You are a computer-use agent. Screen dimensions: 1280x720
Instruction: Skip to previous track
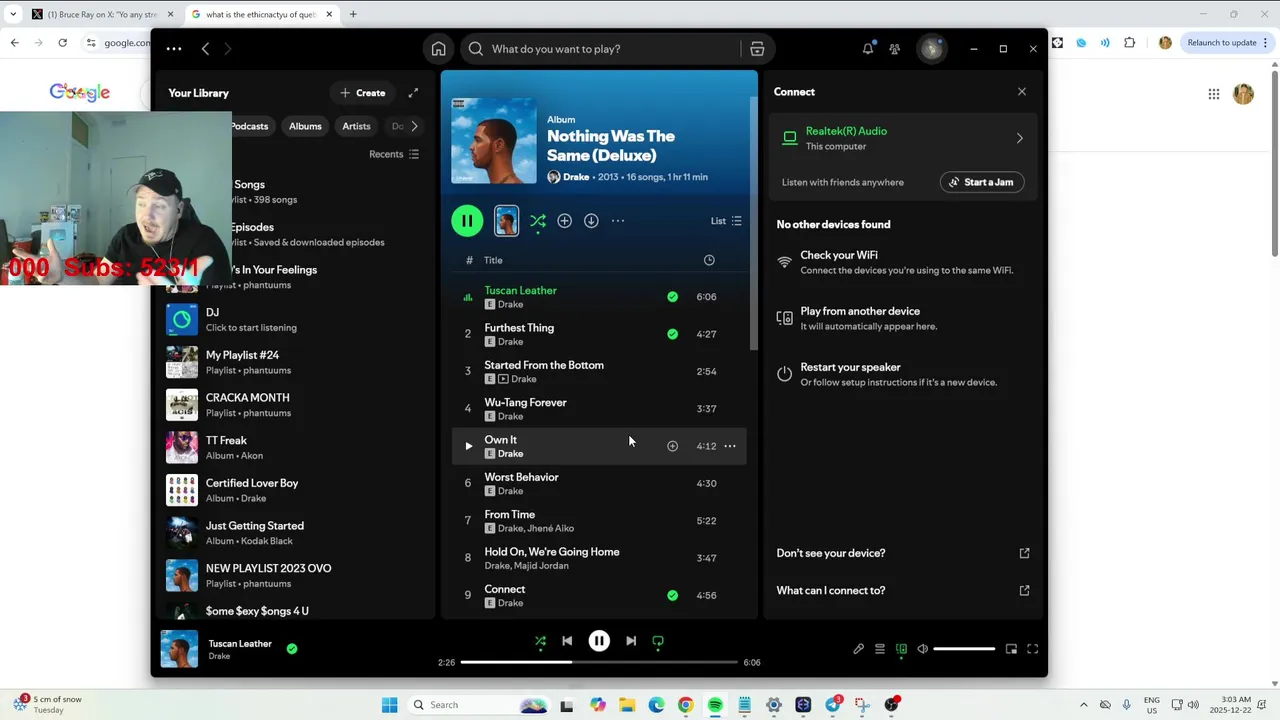[x=567, y=641]
